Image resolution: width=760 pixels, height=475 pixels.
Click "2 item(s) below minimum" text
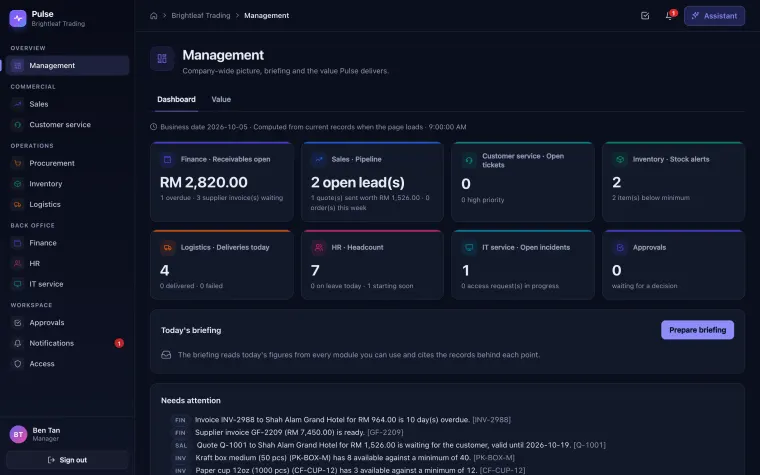[x=650, y=198]
